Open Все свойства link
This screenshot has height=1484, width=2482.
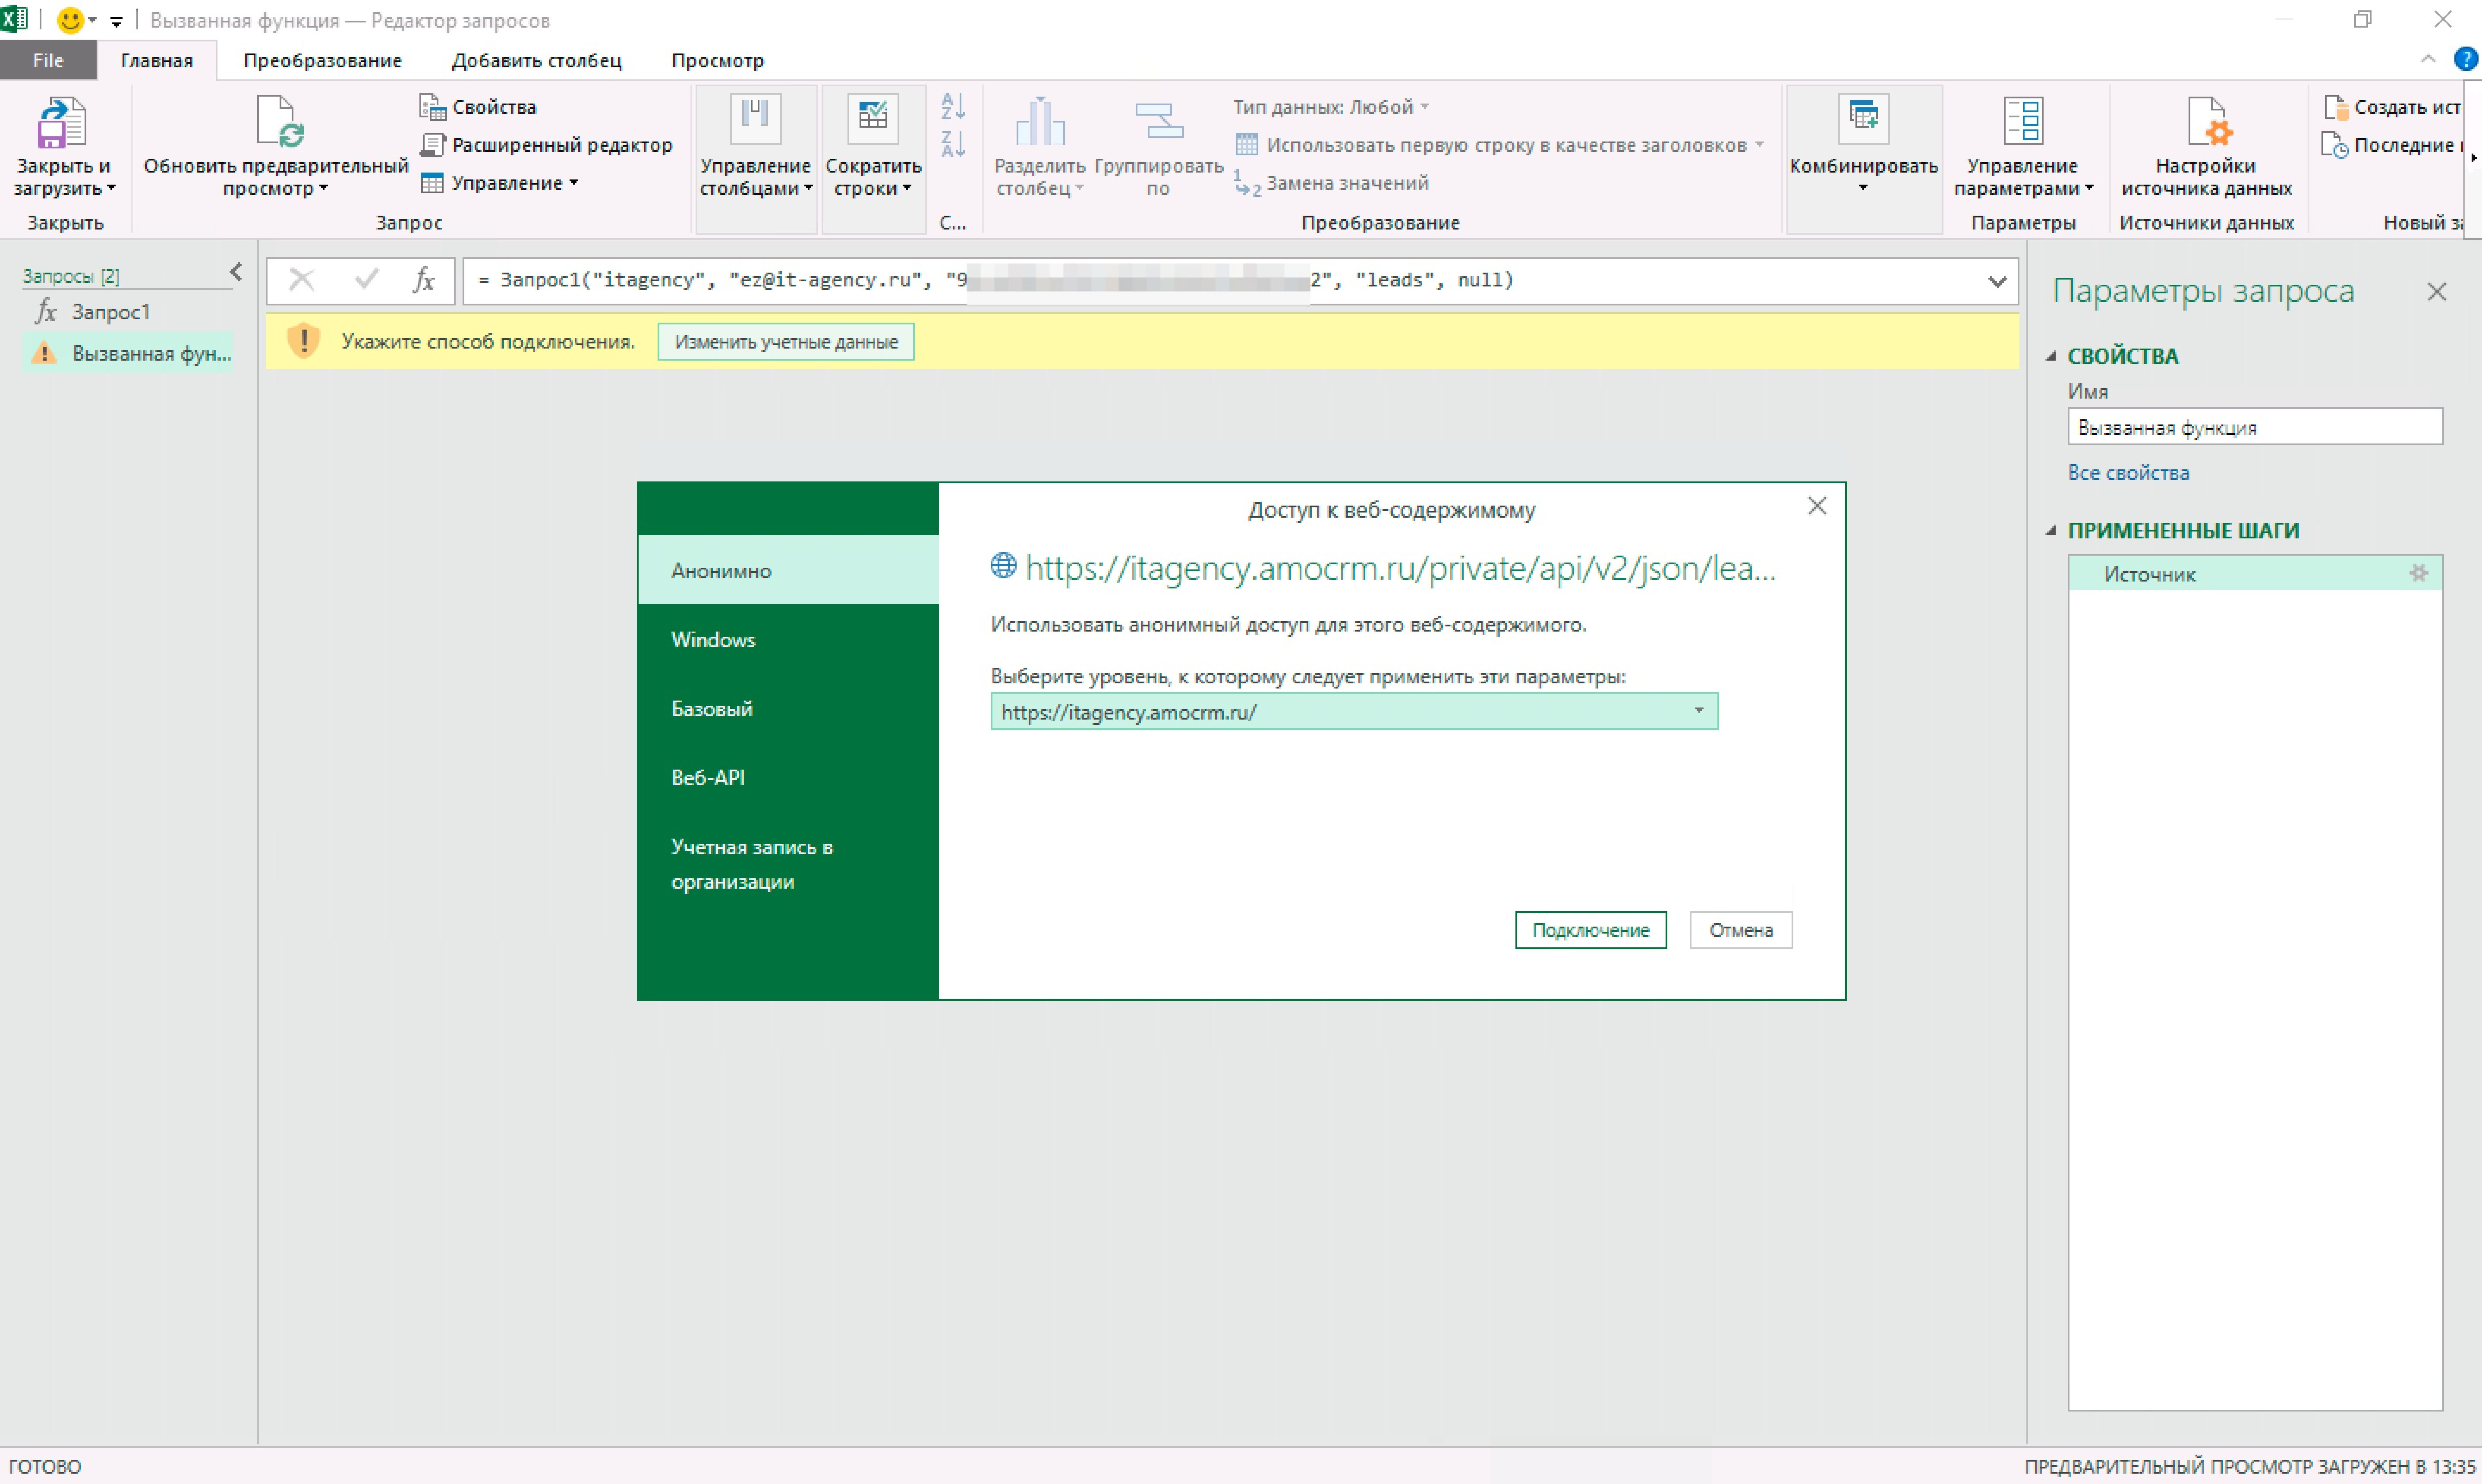tap(2128, 473)
